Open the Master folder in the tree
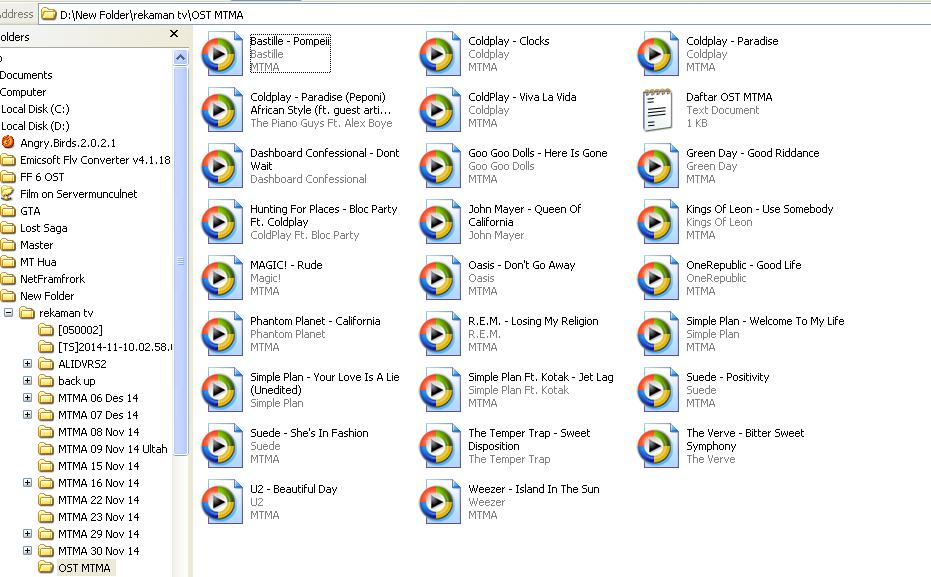 click(27, 245)
